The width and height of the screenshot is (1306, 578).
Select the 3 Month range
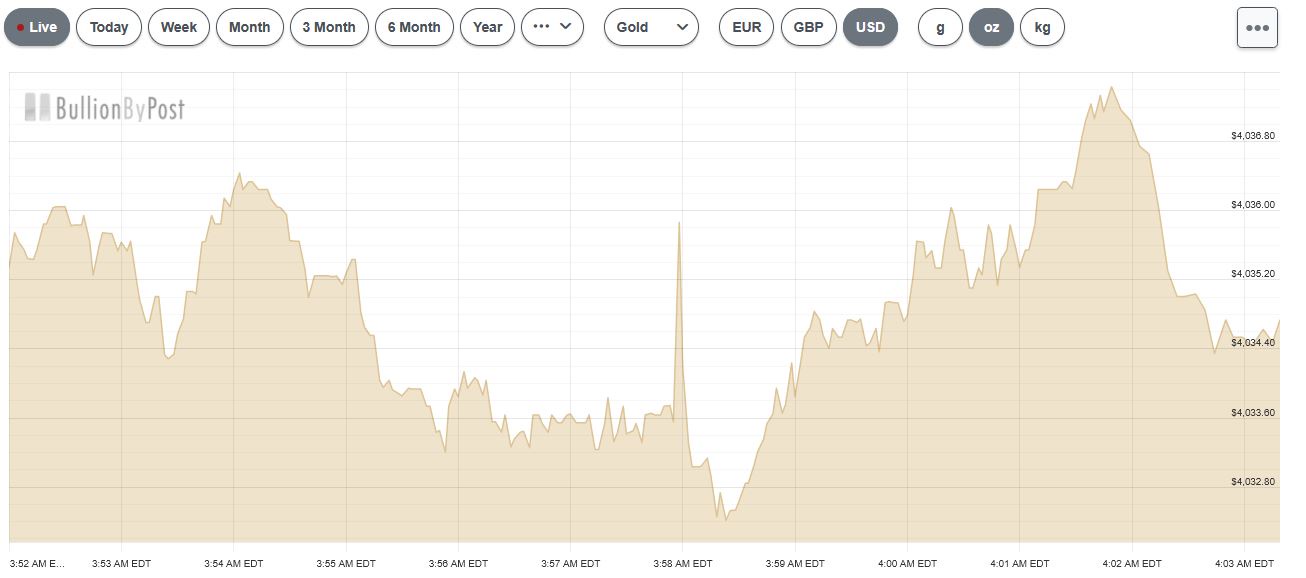(329, 27)
